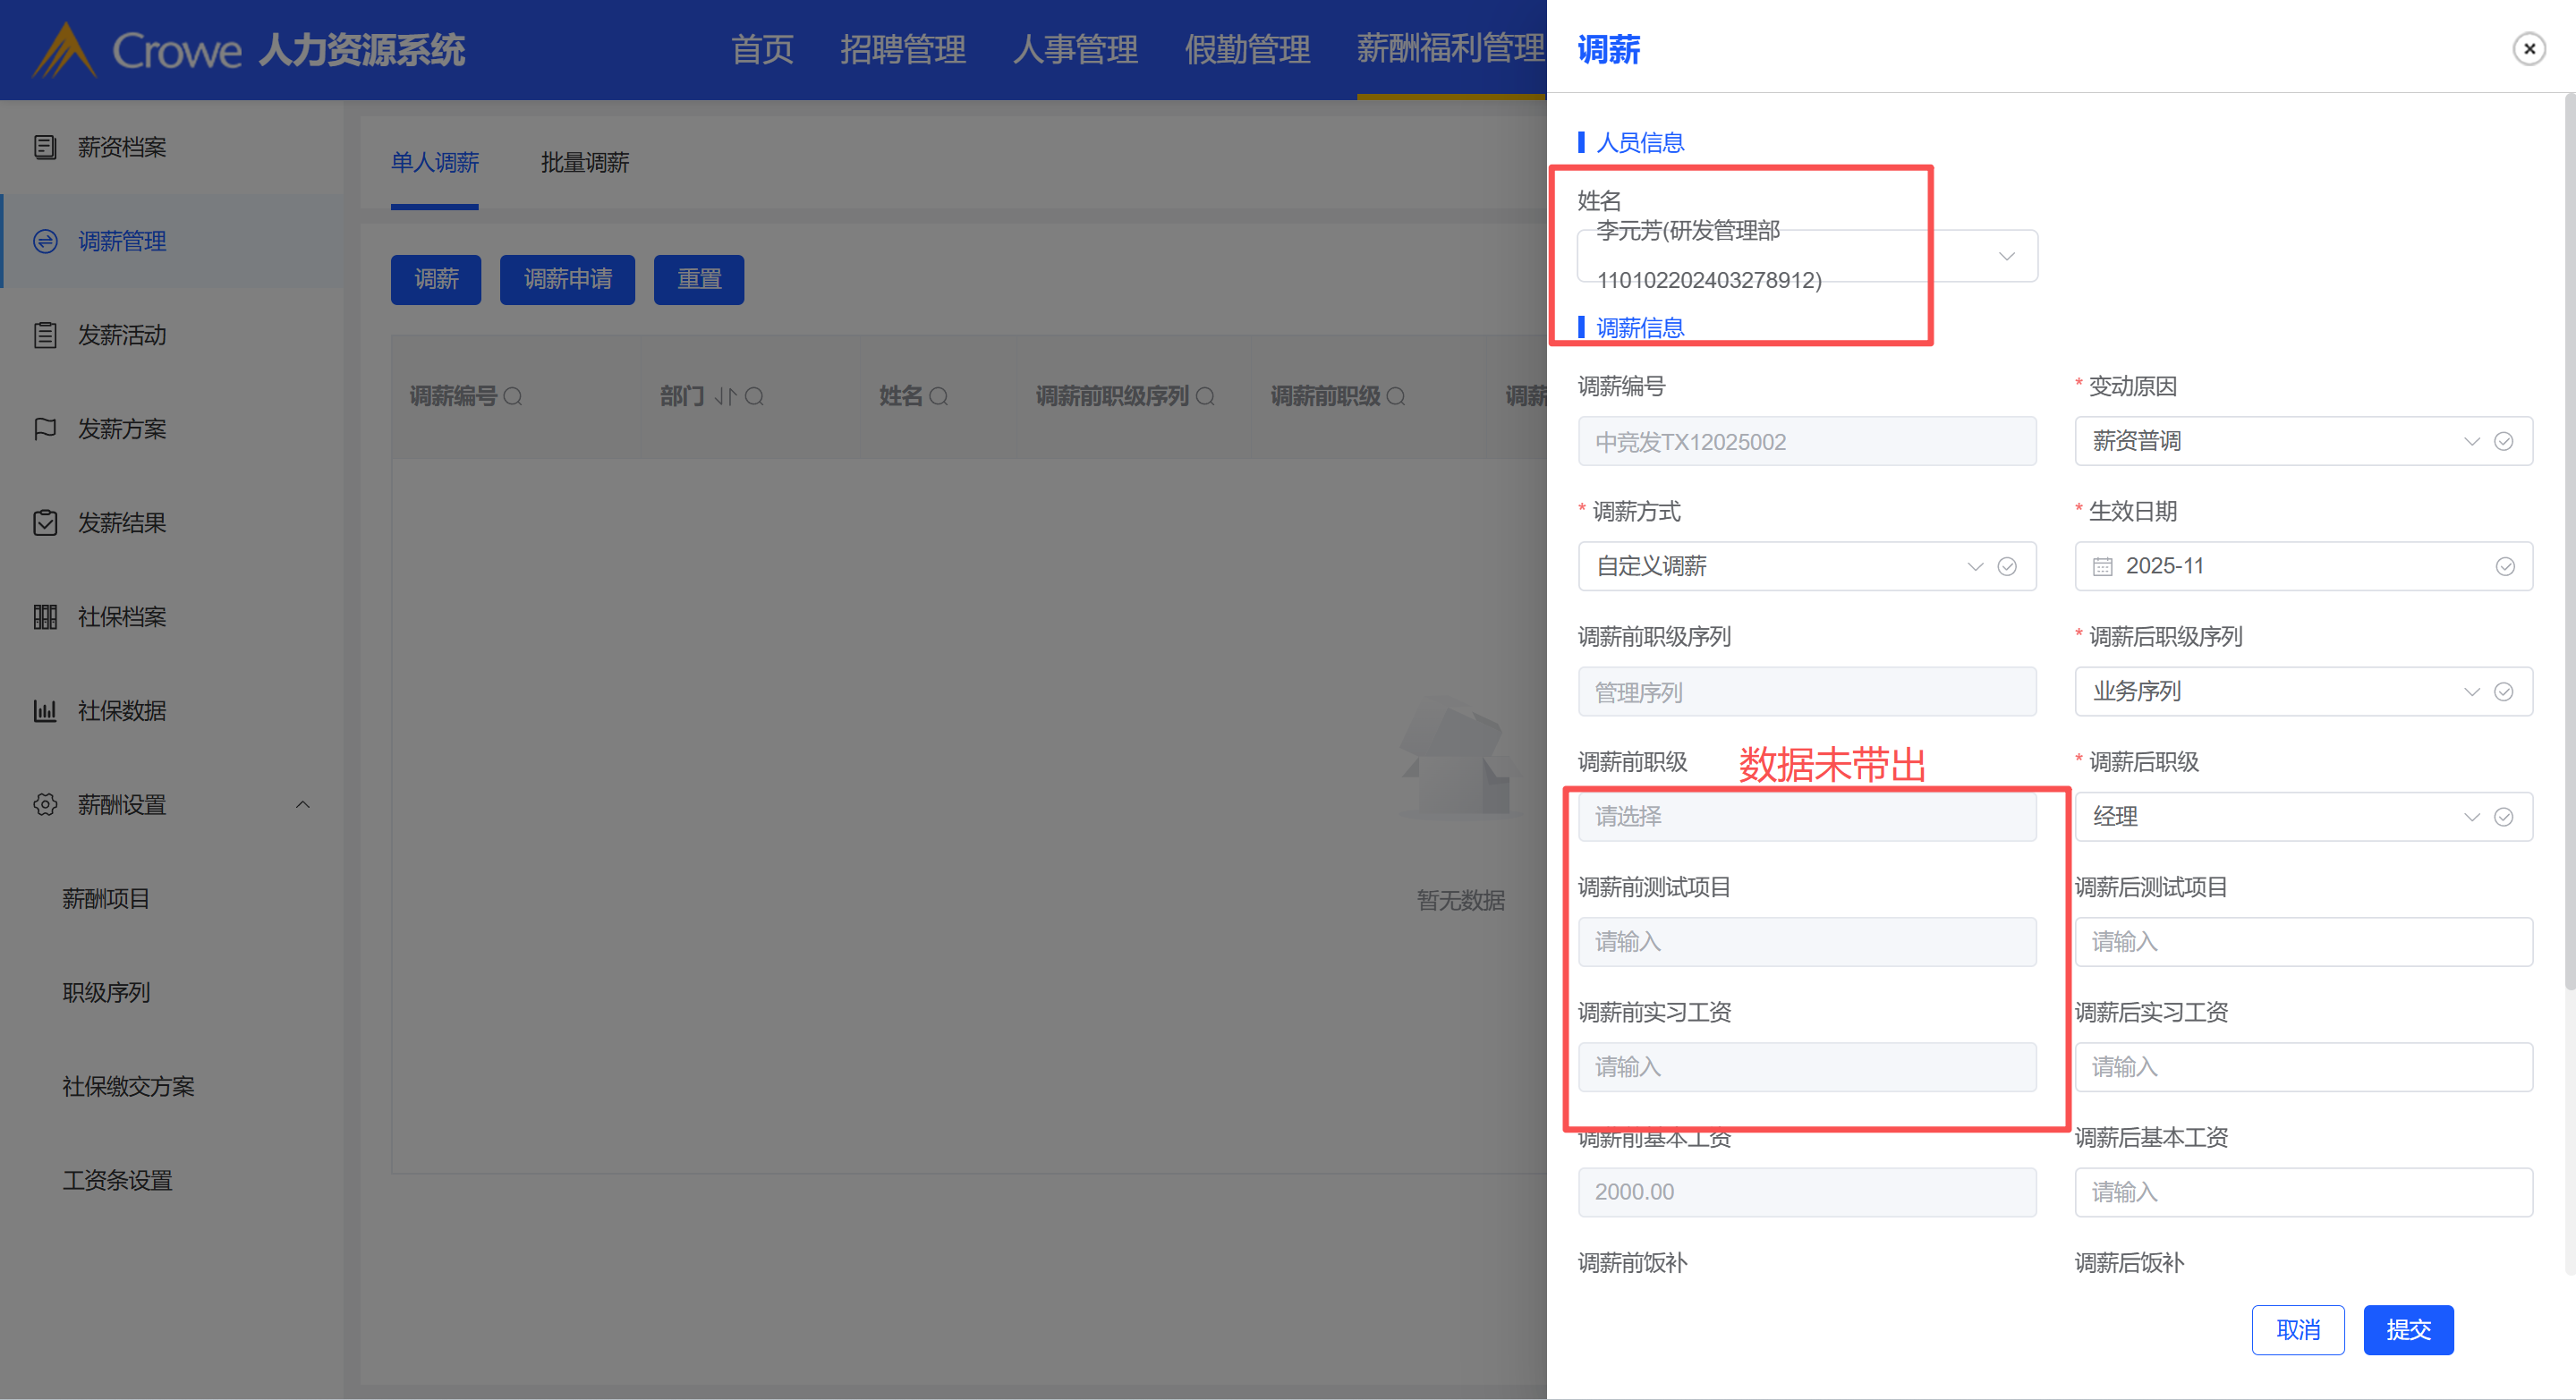Click calendar icon in 生效日期 field
The height and width of the screenshot is (1400, 2576).
point(2102,567)
